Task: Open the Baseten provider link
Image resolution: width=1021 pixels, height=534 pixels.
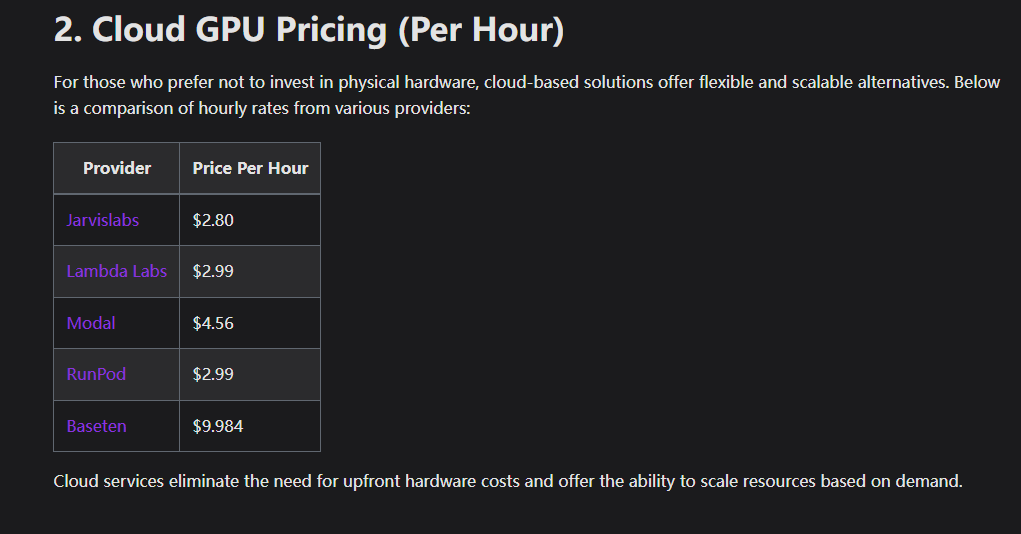Action: click(x=96, y=426)
